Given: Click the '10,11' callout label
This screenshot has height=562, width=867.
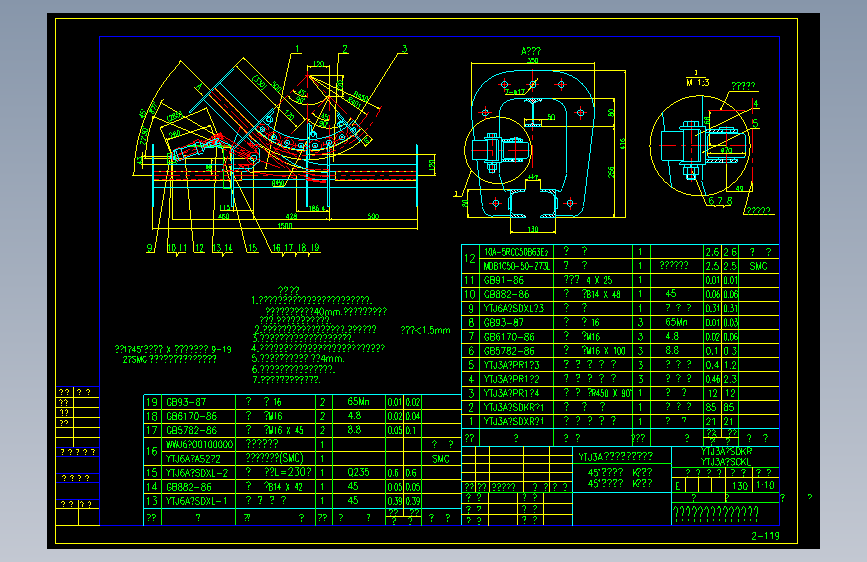Looking at the screenshot, I should coord(177,248).
